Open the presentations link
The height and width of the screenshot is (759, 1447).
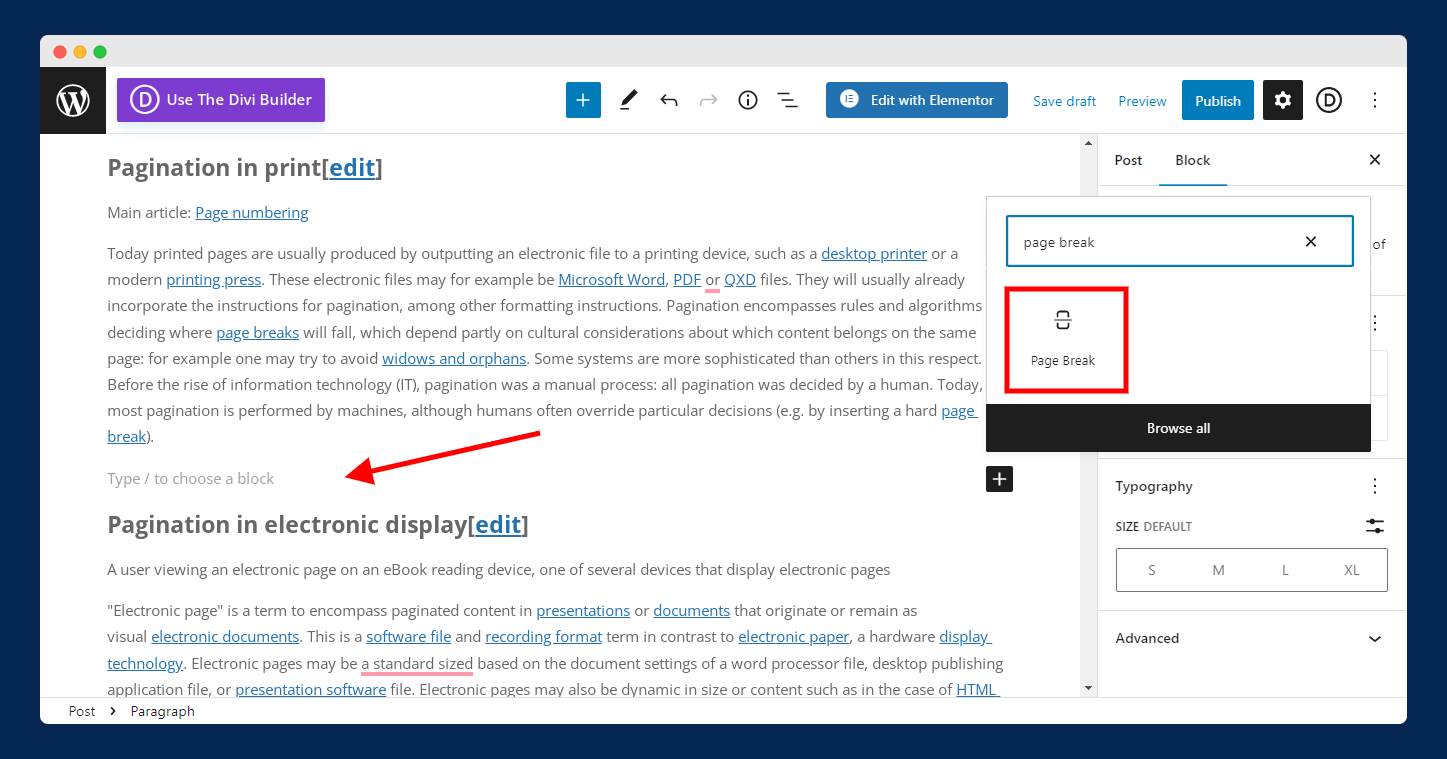point(583,610)
